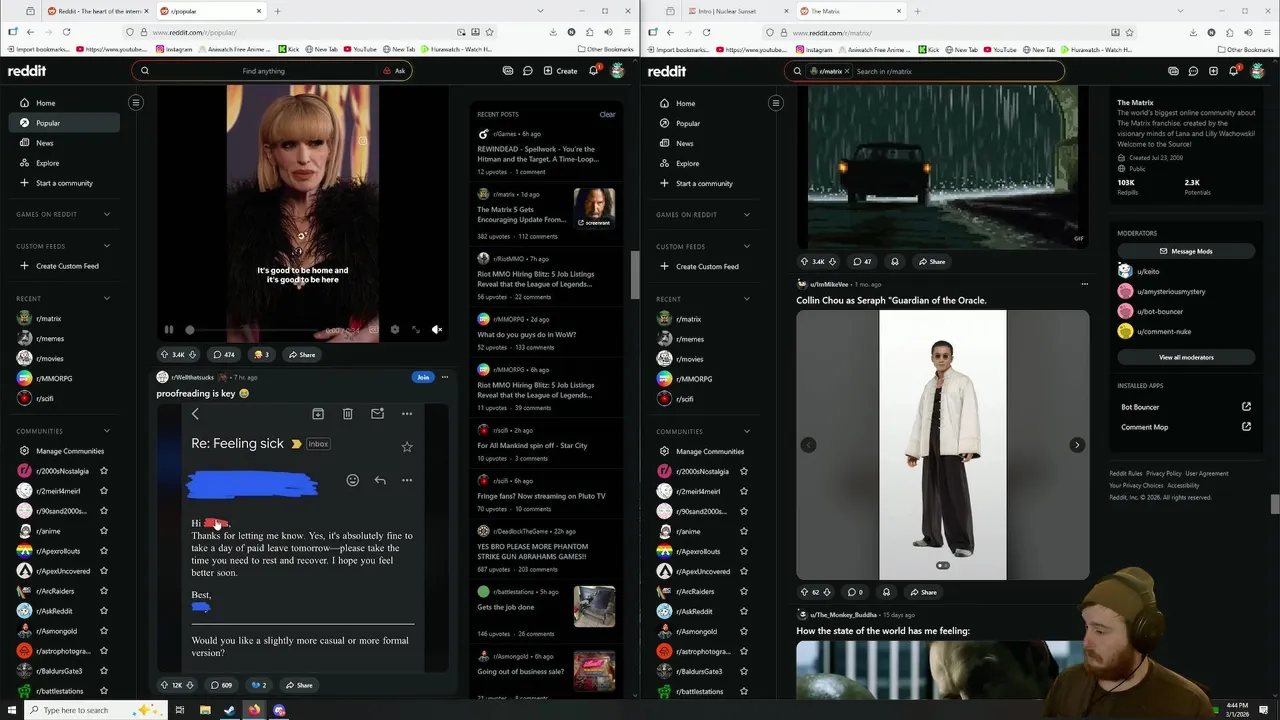Upvote the Collin Chou post with 62 votes
Image resolution: width=1280 pixels, height=720 pixels.
click(x=804, y=592)
